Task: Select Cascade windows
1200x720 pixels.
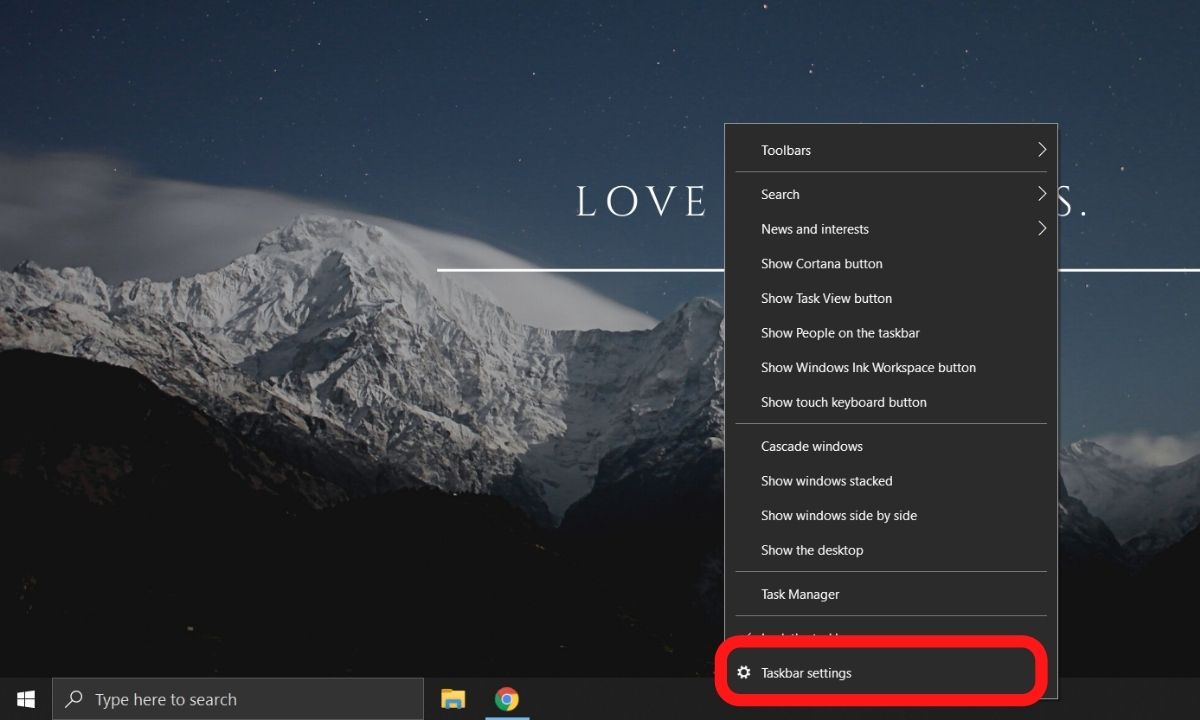Action: coord(811,446)
